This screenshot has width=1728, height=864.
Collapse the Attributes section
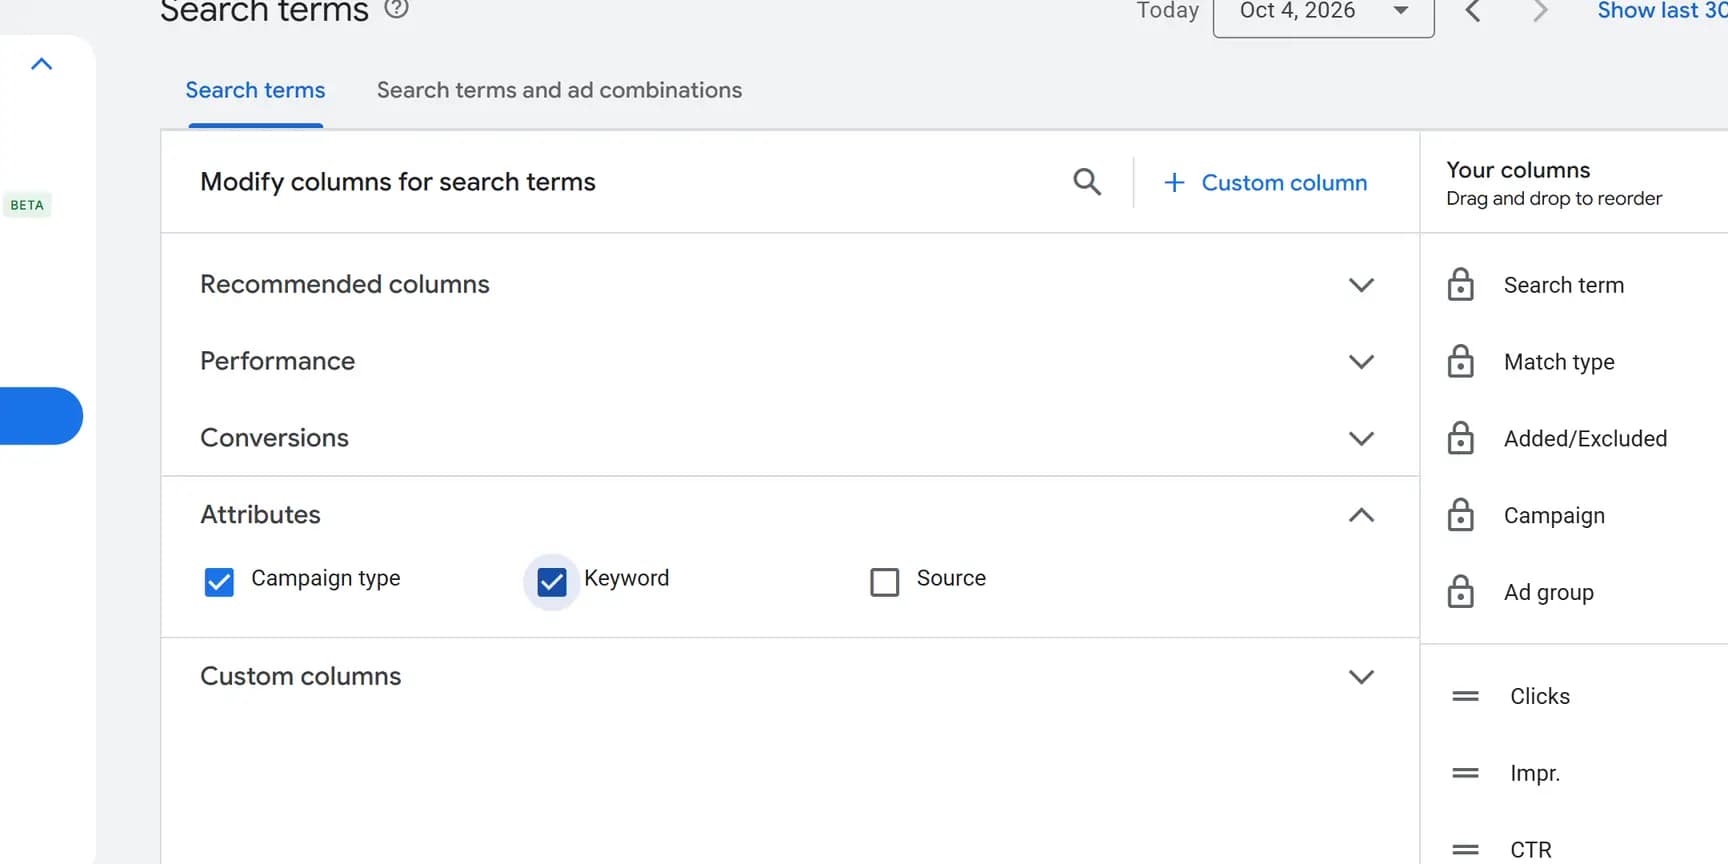point(1361,515)
